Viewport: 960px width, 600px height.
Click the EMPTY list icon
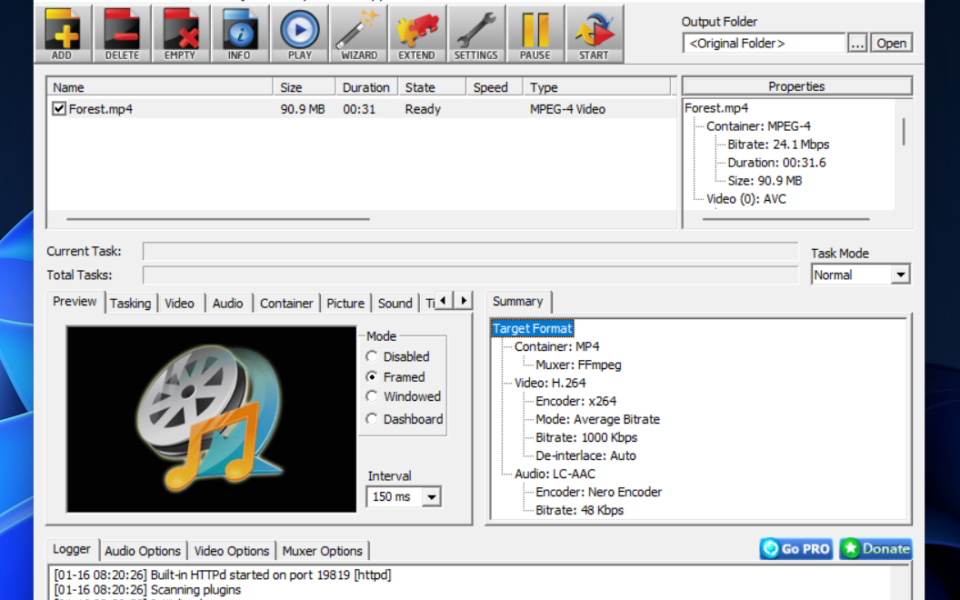pyautogui.click(x=181, y=34)
